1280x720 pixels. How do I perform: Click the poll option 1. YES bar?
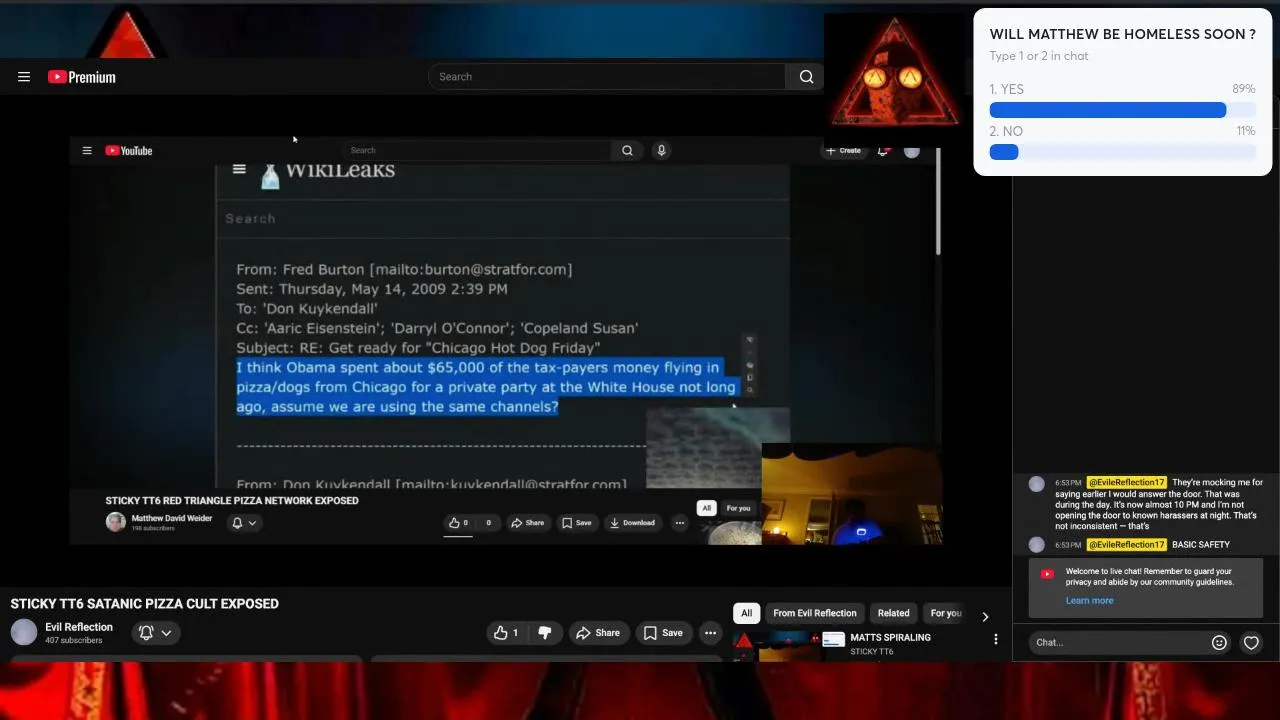[x=1122, y=110]
